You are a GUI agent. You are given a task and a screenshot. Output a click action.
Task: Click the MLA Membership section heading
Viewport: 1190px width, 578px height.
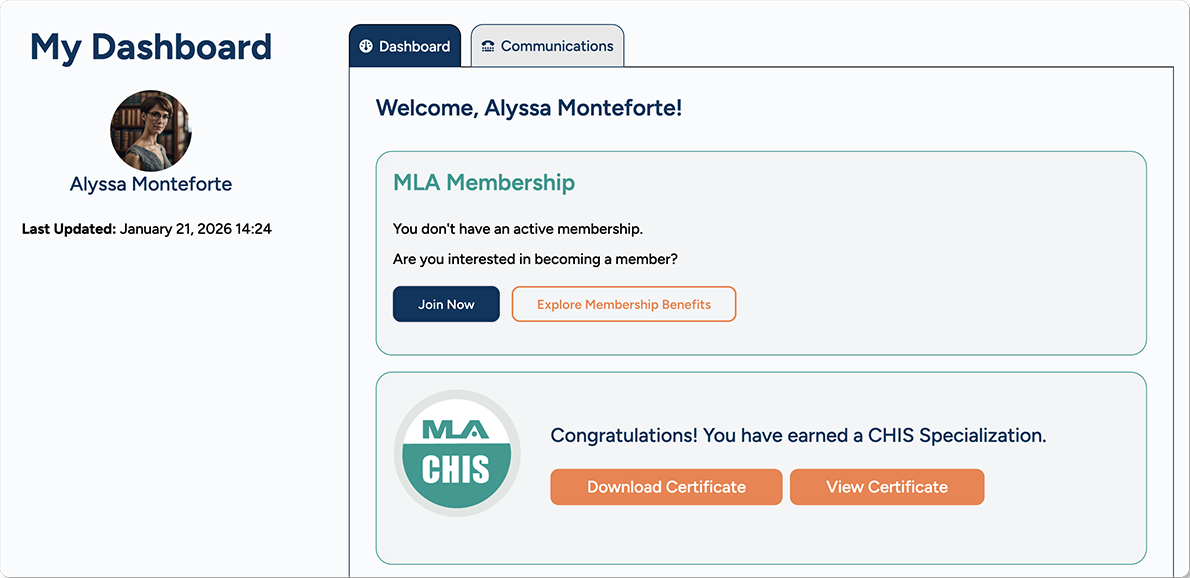click(484, 183)
